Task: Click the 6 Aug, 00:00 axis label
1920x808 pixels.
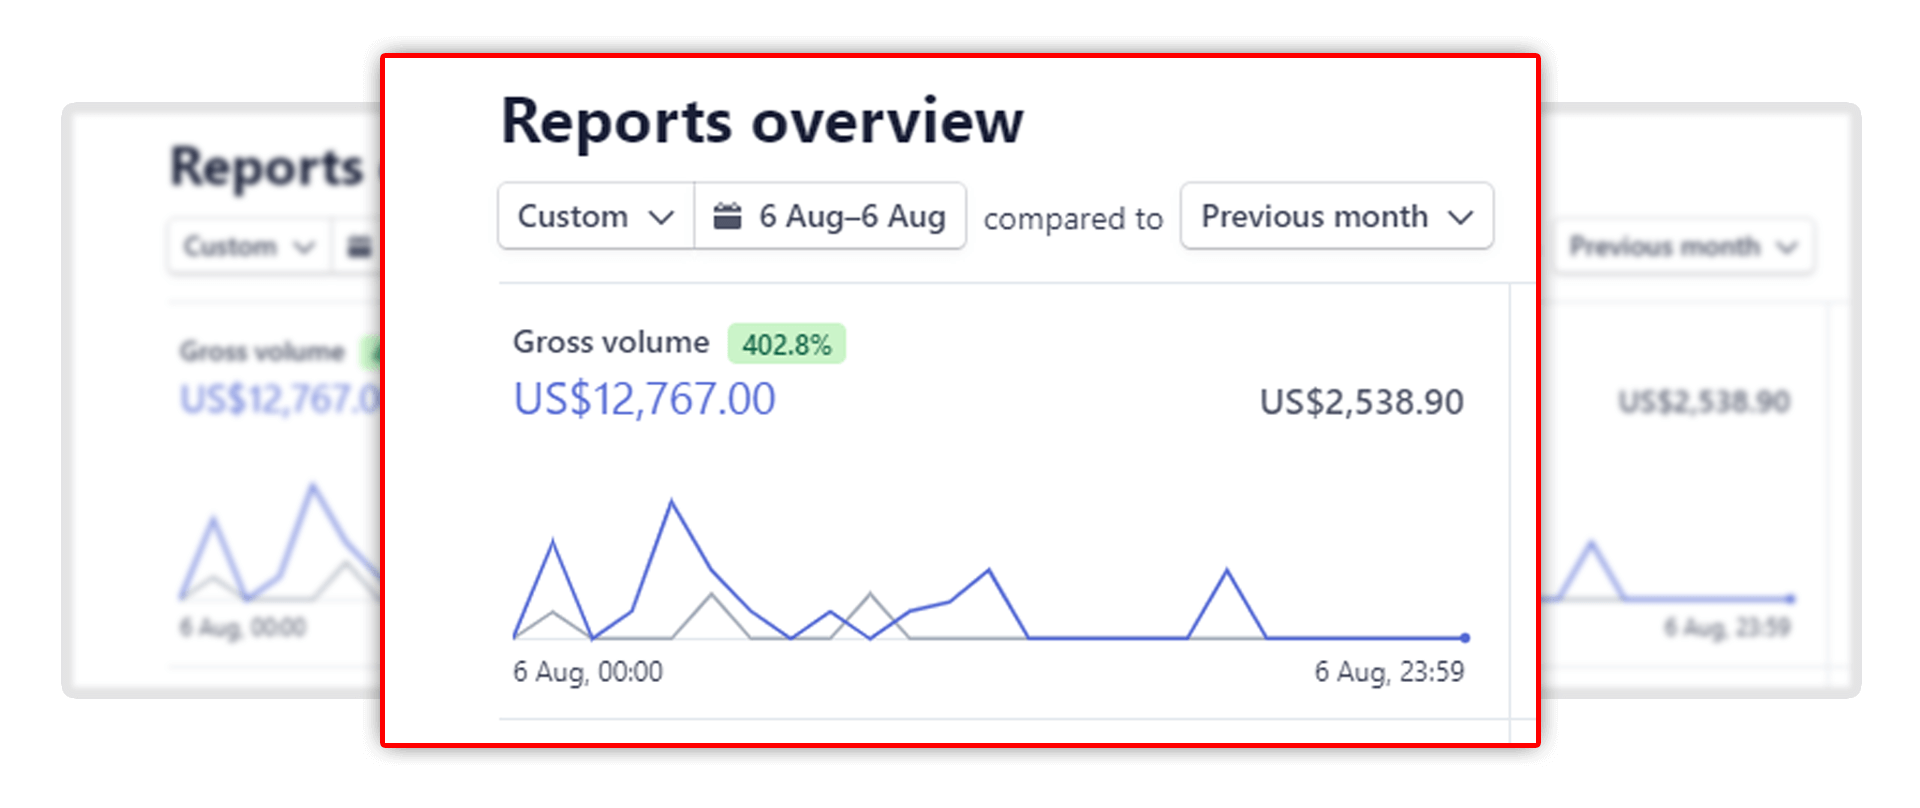Action: 588,671
